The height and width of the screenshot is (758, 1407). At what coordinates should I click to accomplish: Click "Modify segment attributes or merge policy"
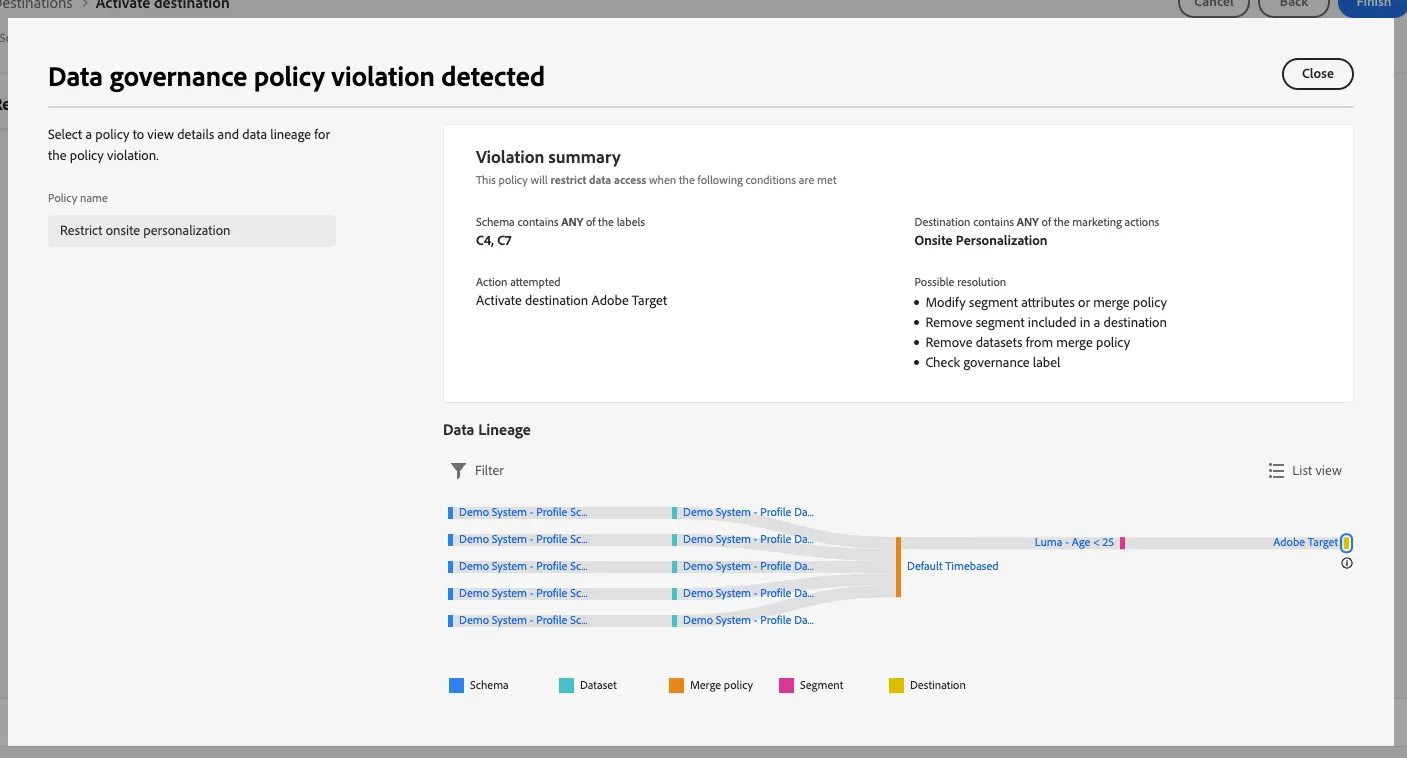(x=1046, y=302)
